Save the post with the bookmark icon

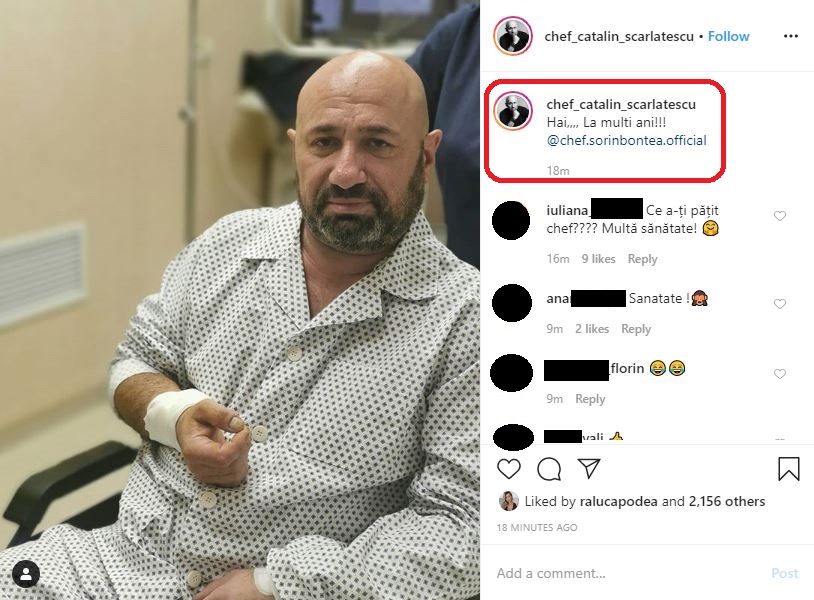pyautogui.click(x=789, y=469)
